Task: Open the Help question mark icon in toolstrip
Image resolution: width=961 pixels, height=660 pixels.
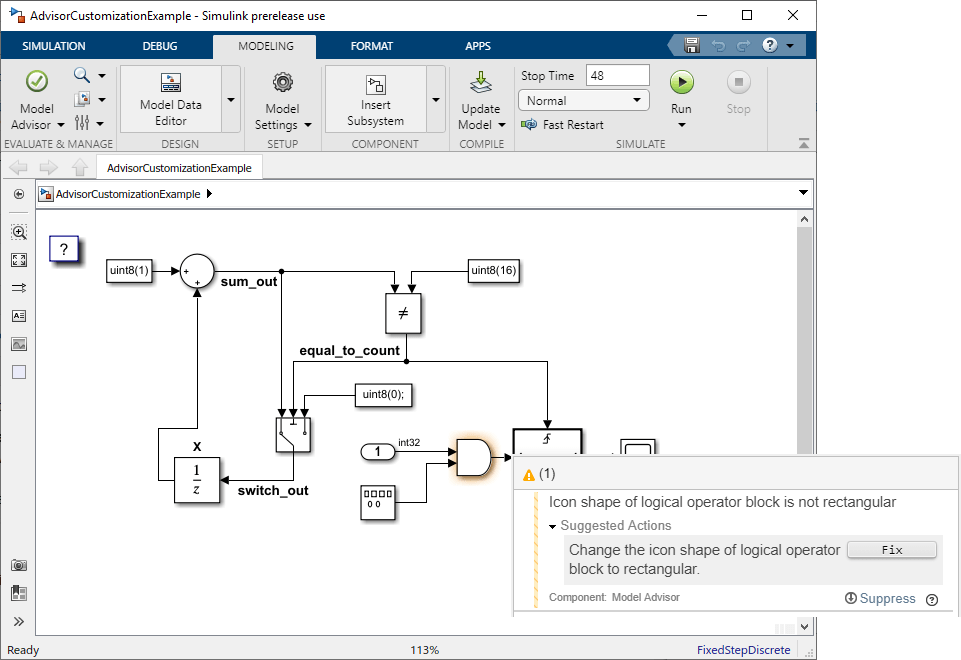Action: coord(770,45)
